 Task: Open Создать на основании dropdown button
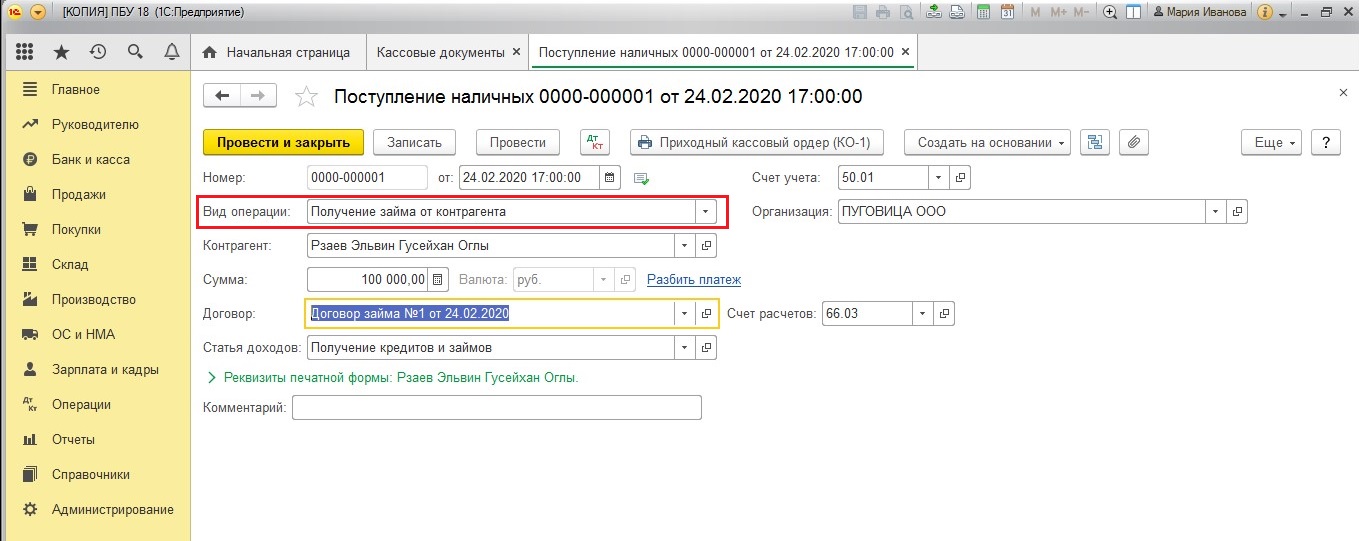click(987, 142)
